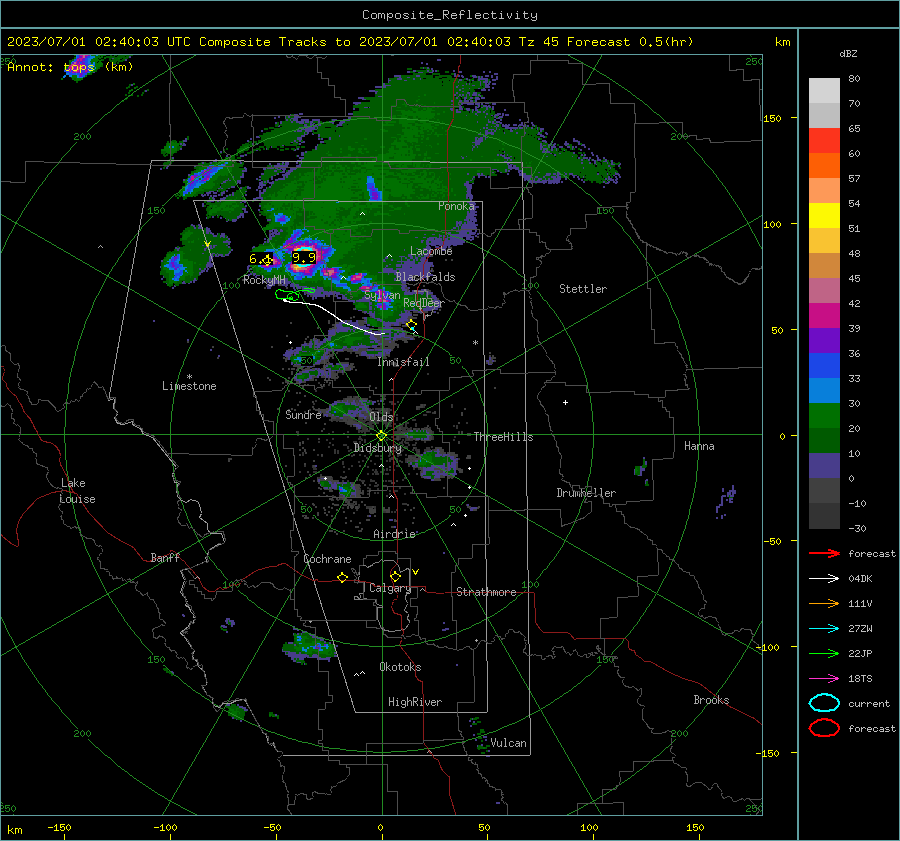Select the orange 111V track arrow
The height and width of the screenshot is (841, 900).
pyautogui.click(x=824, y=603)
